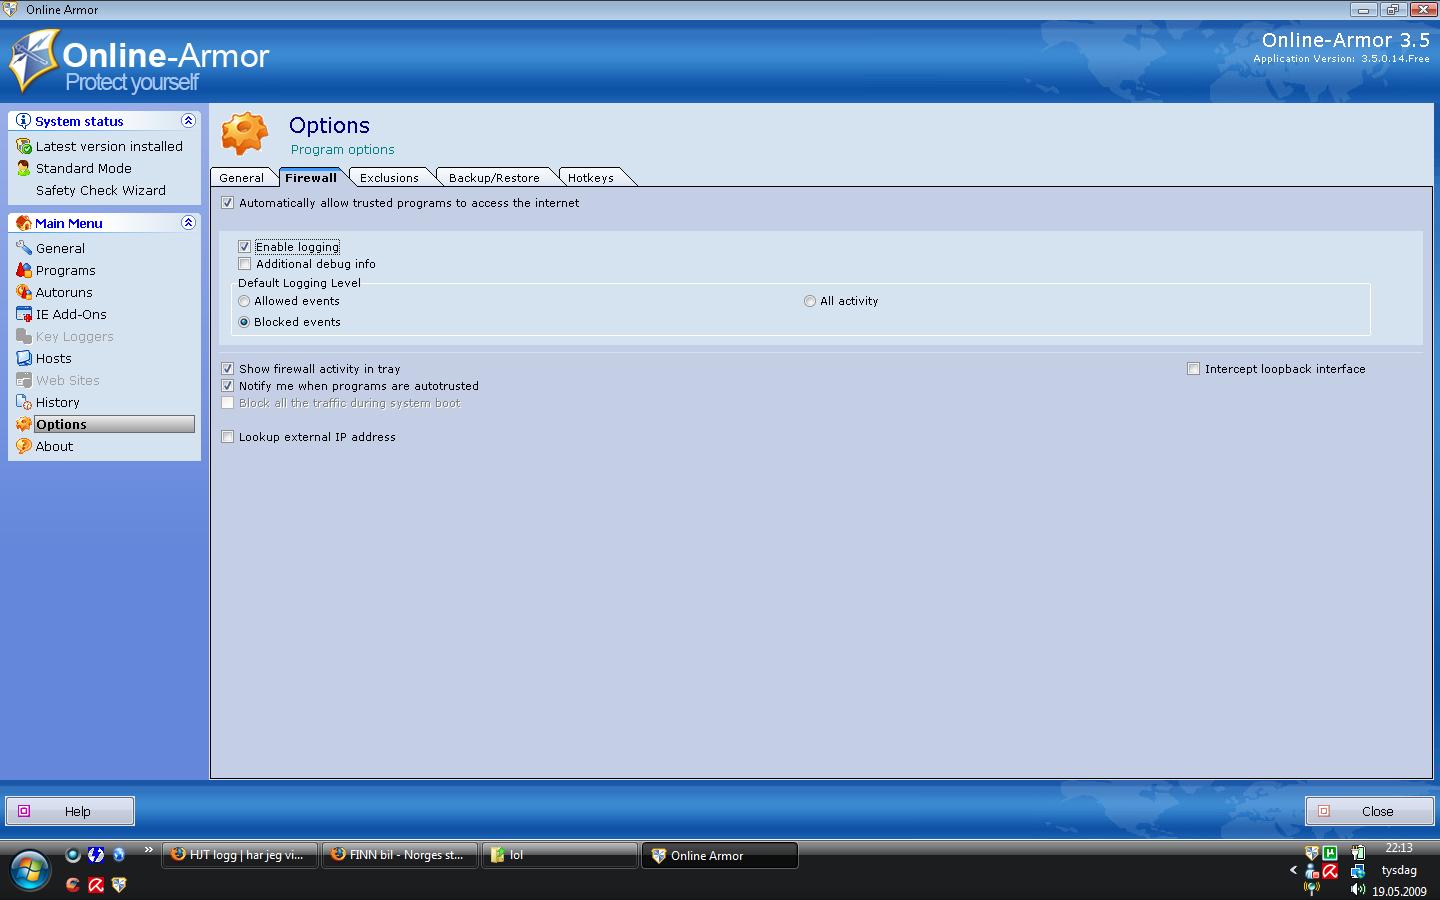The height and width of the screenshot is (900, 1440).
Task: Enable Additional debug info
Action: tap(244, 264)
